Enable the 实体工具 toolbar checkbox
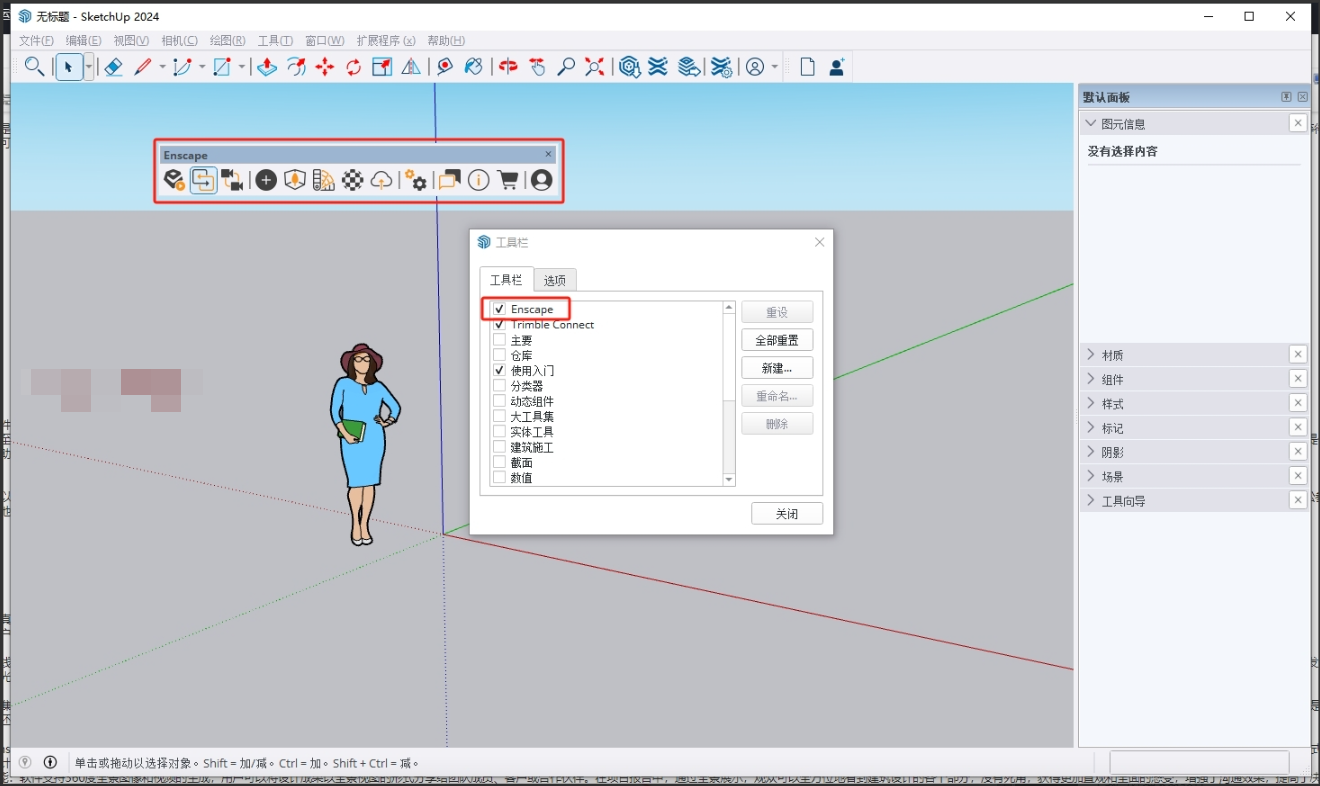 499,432
